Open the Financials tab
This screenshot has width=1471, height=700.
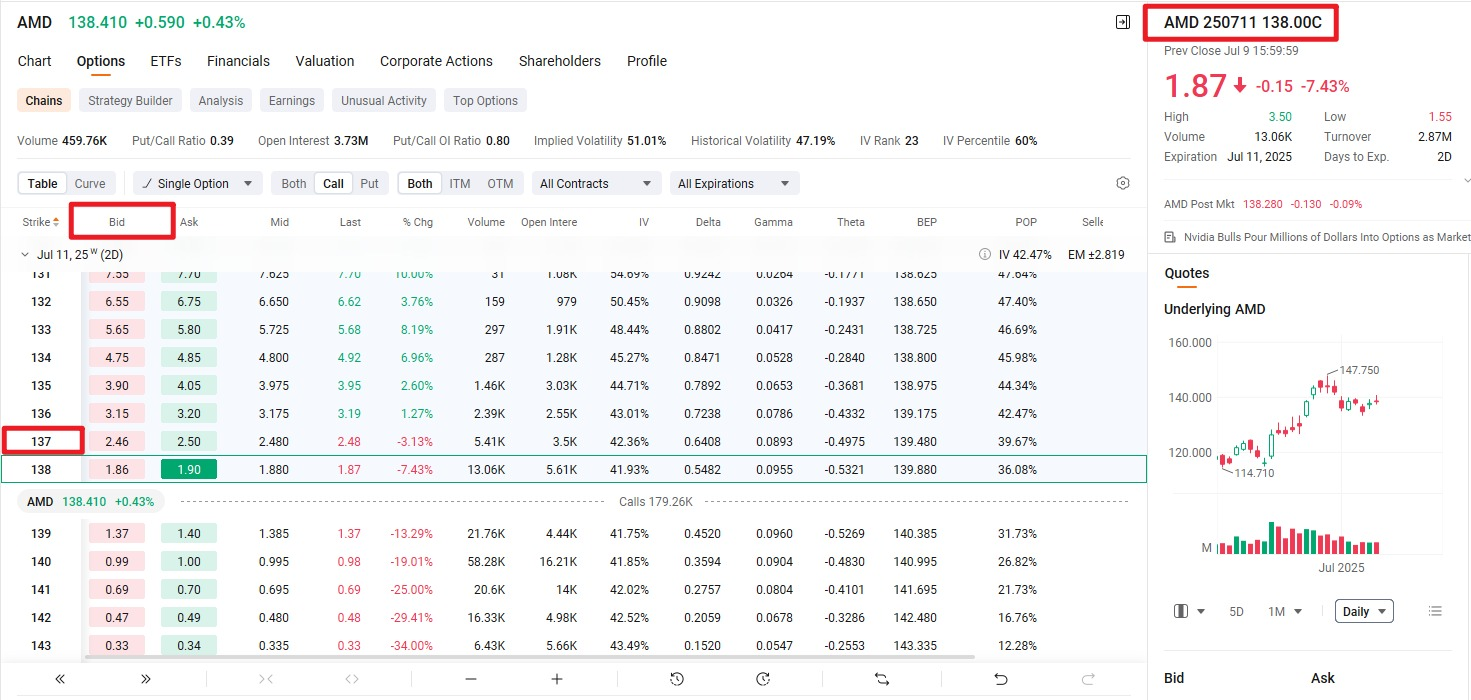click(x=238, y=61)
